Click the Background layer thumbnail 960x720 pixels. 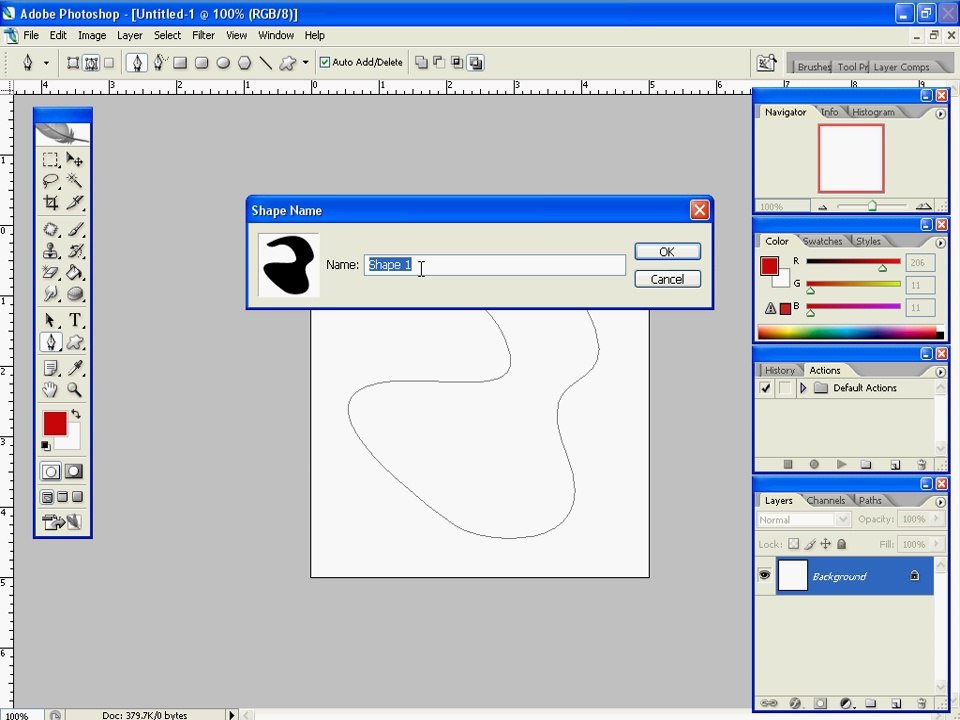click(x=792, y=576)
